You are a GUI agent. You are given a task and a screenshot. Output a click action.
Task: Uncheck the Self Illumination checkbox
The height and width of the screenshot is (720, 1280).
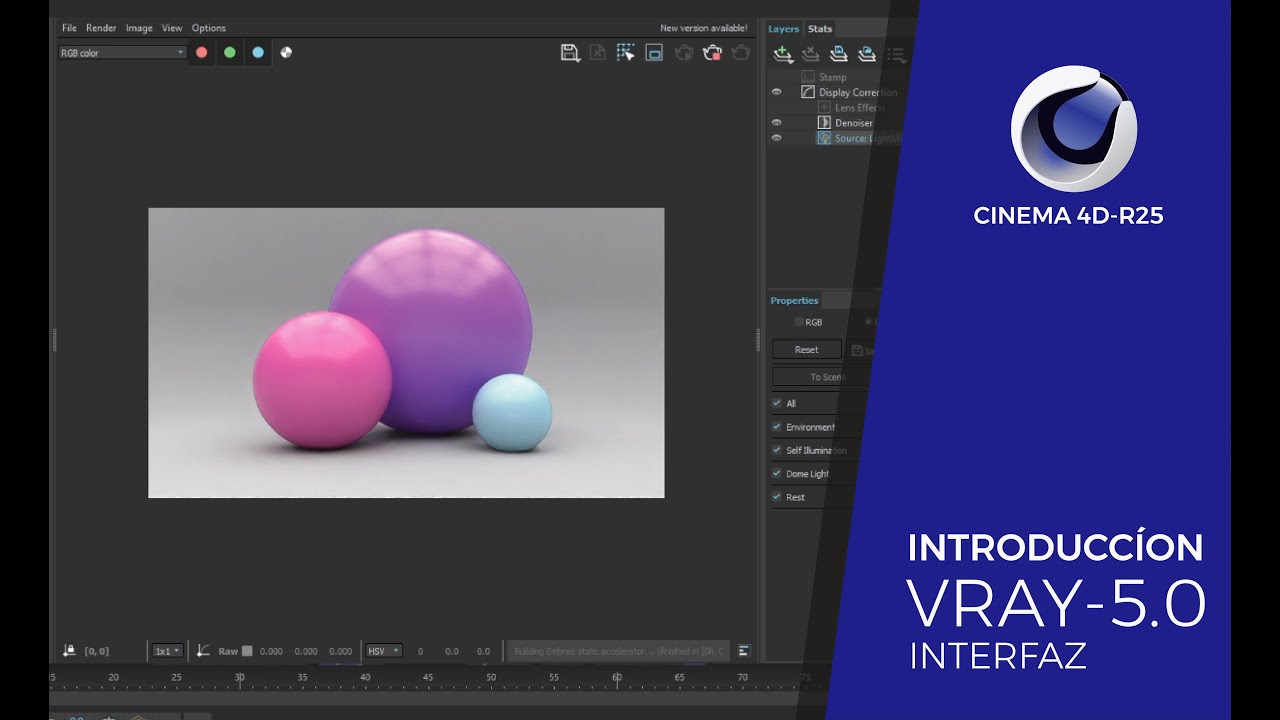coord(777,450)
